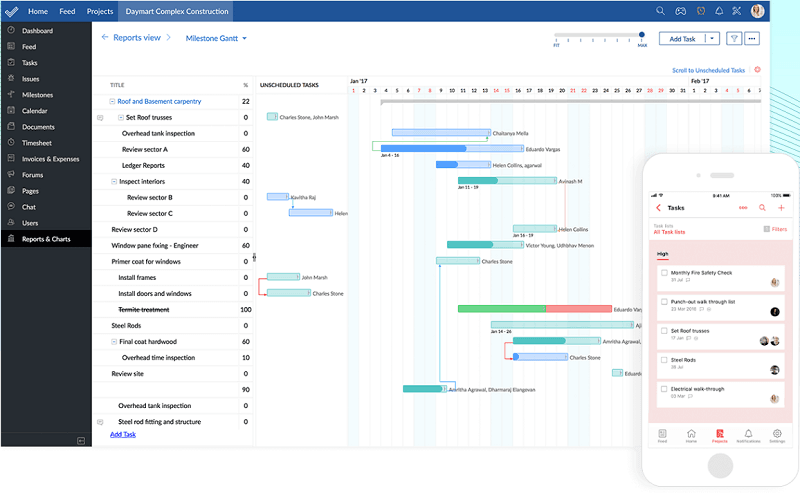Tap Filters in phone Tasks screen
800x493 pixels.
(x=776, y=229)
